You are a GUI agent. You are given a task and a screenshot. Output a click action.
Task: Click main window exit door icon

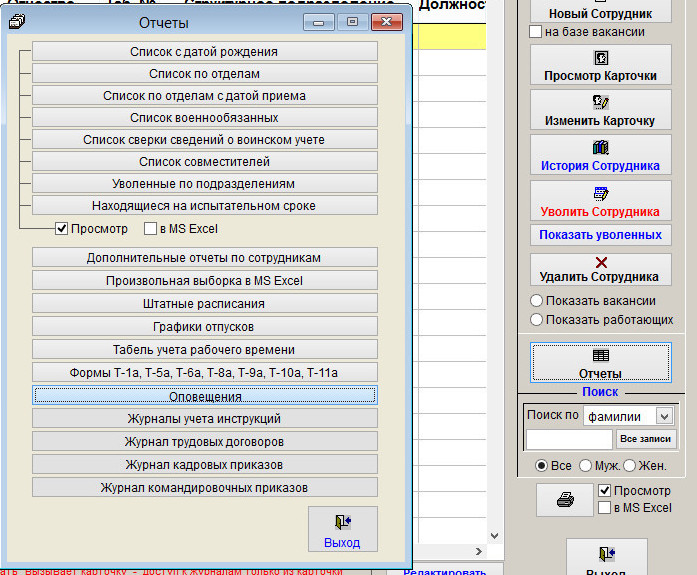pos(607,554)
